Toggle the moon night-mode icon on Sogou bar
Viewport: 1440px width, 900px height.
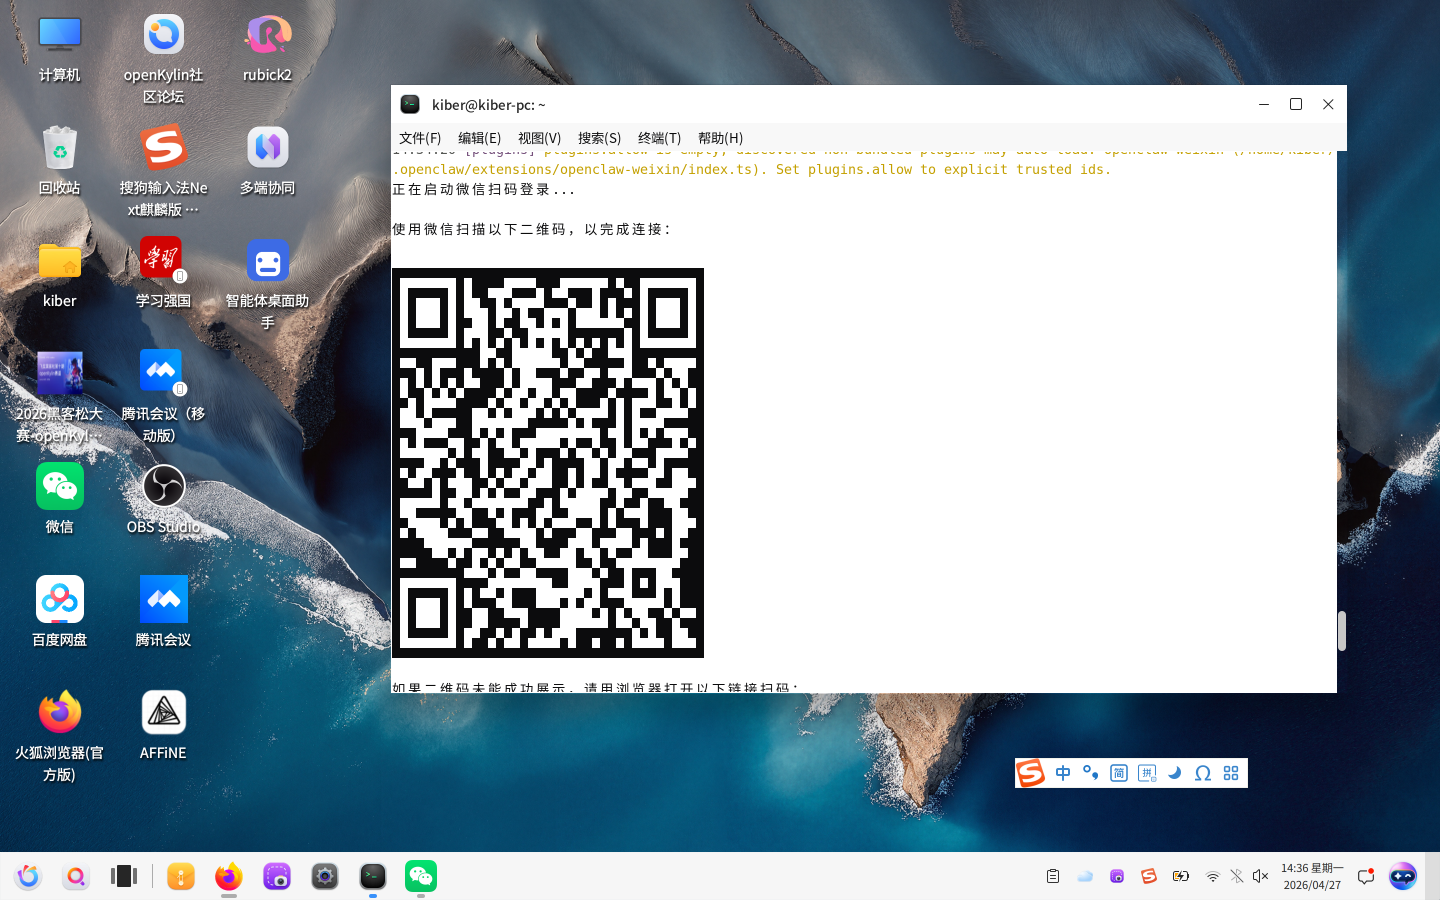point(1175,773)
